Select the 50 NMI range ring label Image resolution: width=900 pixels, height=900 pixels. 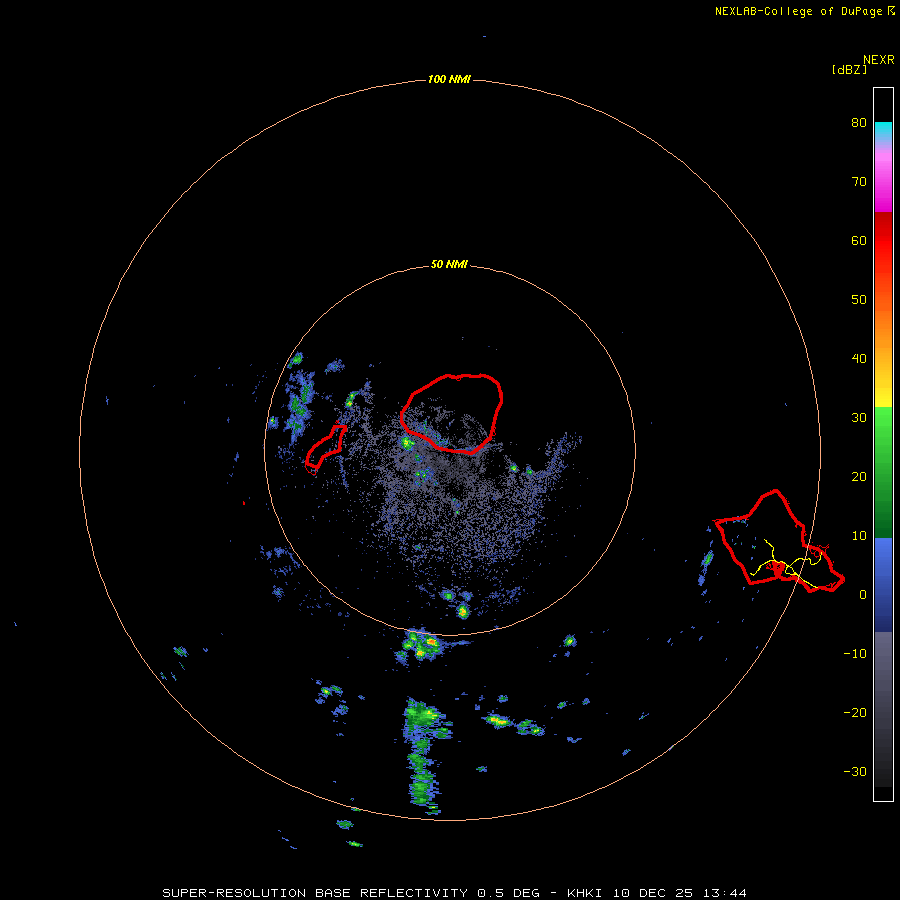tap(449, 265)
